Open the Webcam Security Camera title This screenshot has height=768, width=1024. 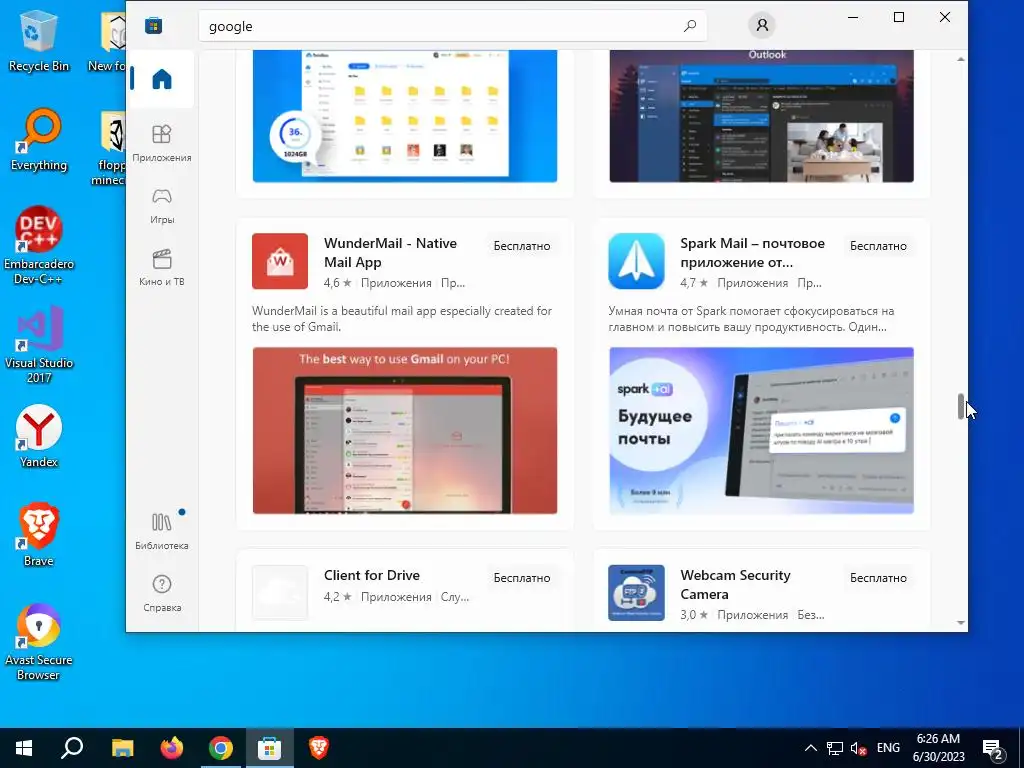pyautogui.click(x=735, y=584)
